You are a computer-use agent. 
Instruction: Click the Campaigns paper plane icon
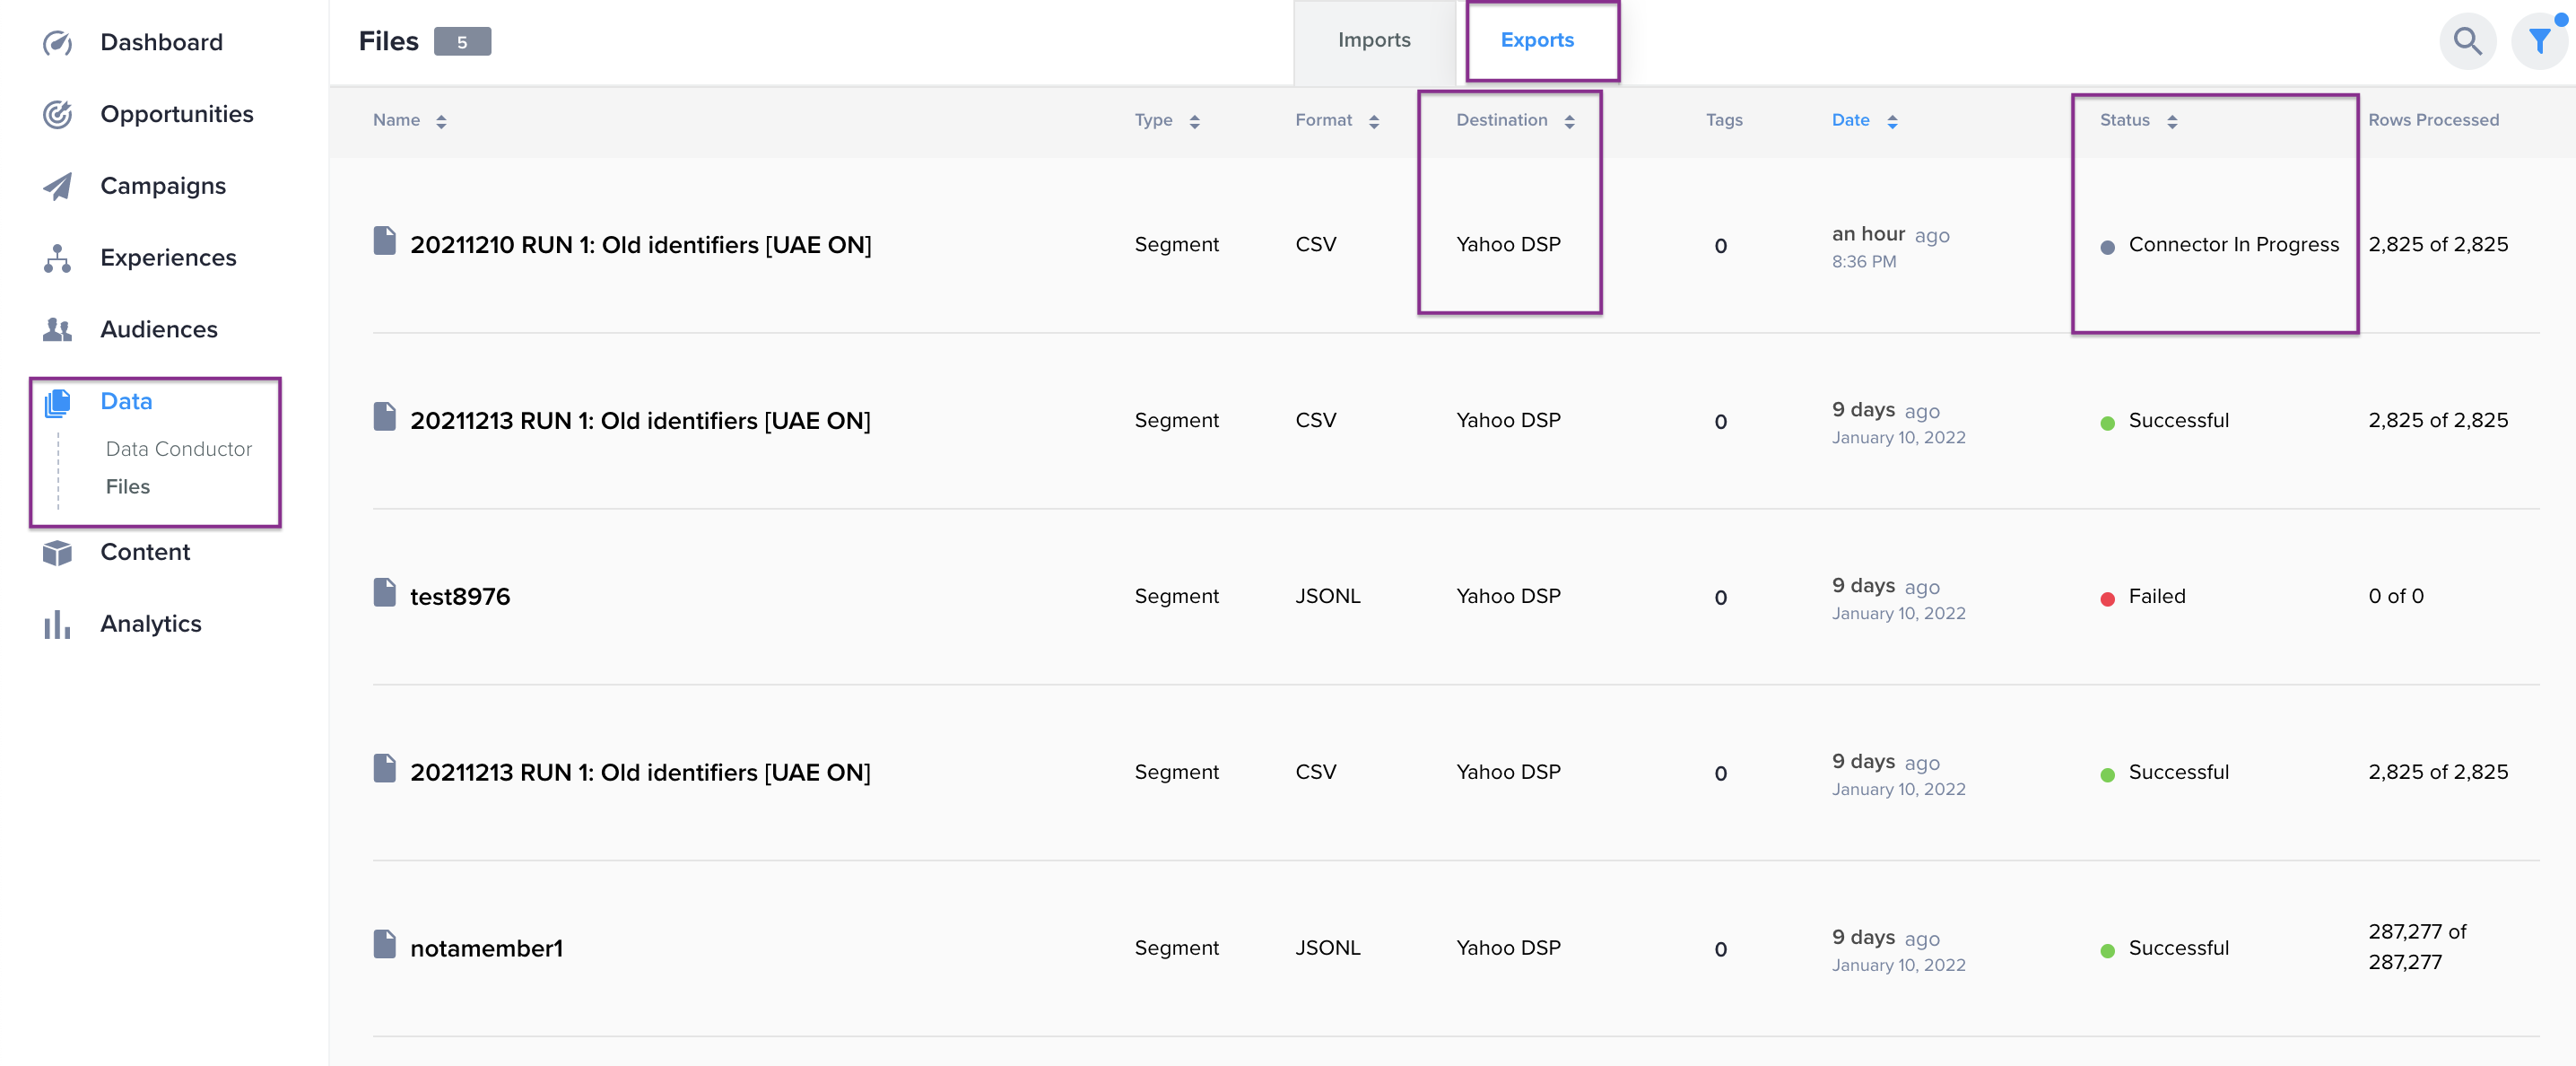point(57,186)
